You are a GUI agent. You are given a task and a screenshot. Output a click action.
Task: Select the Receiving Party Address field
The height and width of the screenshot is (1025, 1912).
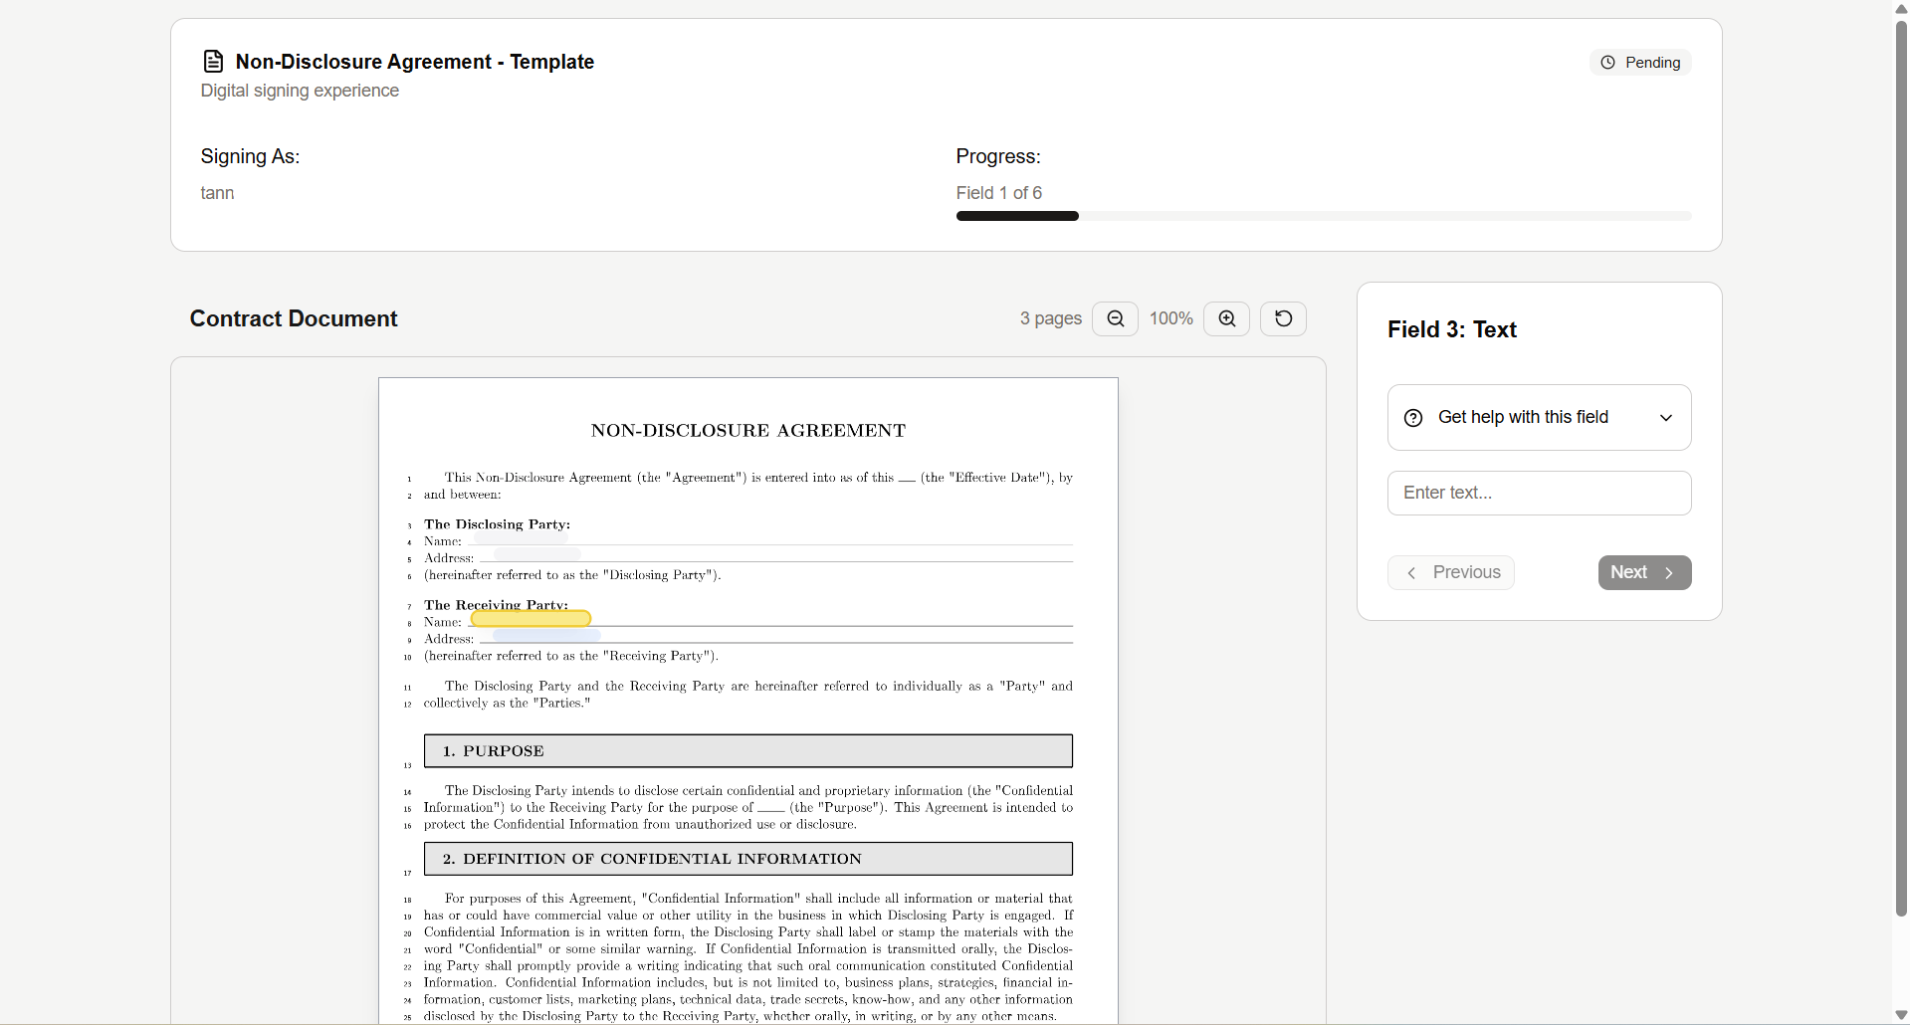click(x=546, y=636)
